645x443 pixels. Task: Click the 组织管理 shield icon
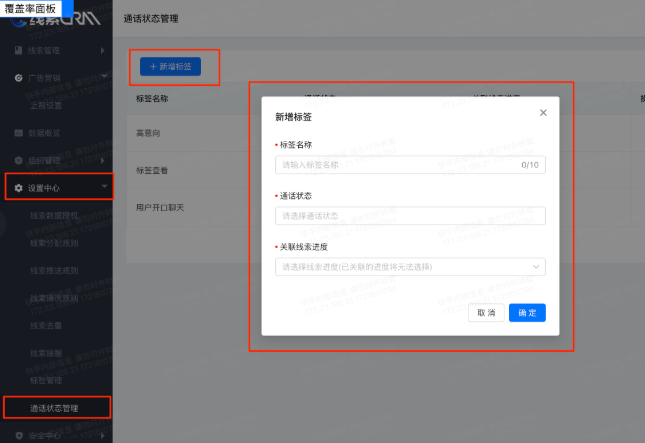pyautogui.click(x=18, y=160)
